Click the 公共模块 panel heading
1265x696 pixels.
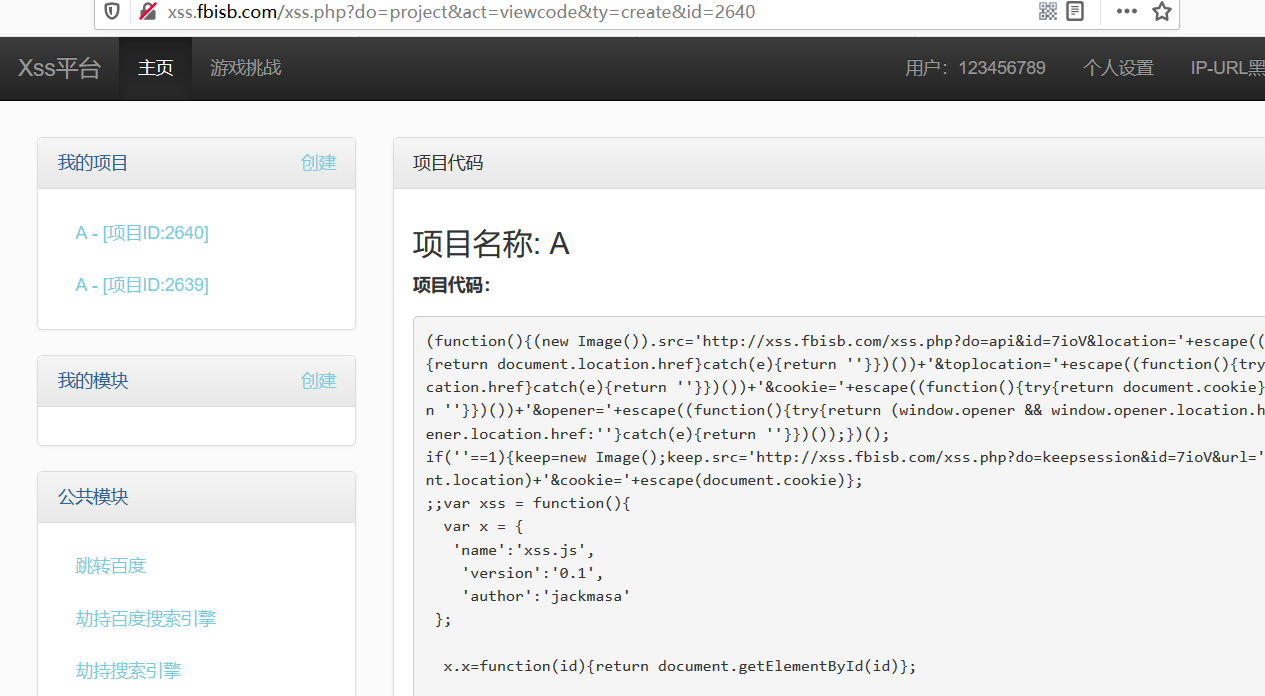[x=93, y=497]
